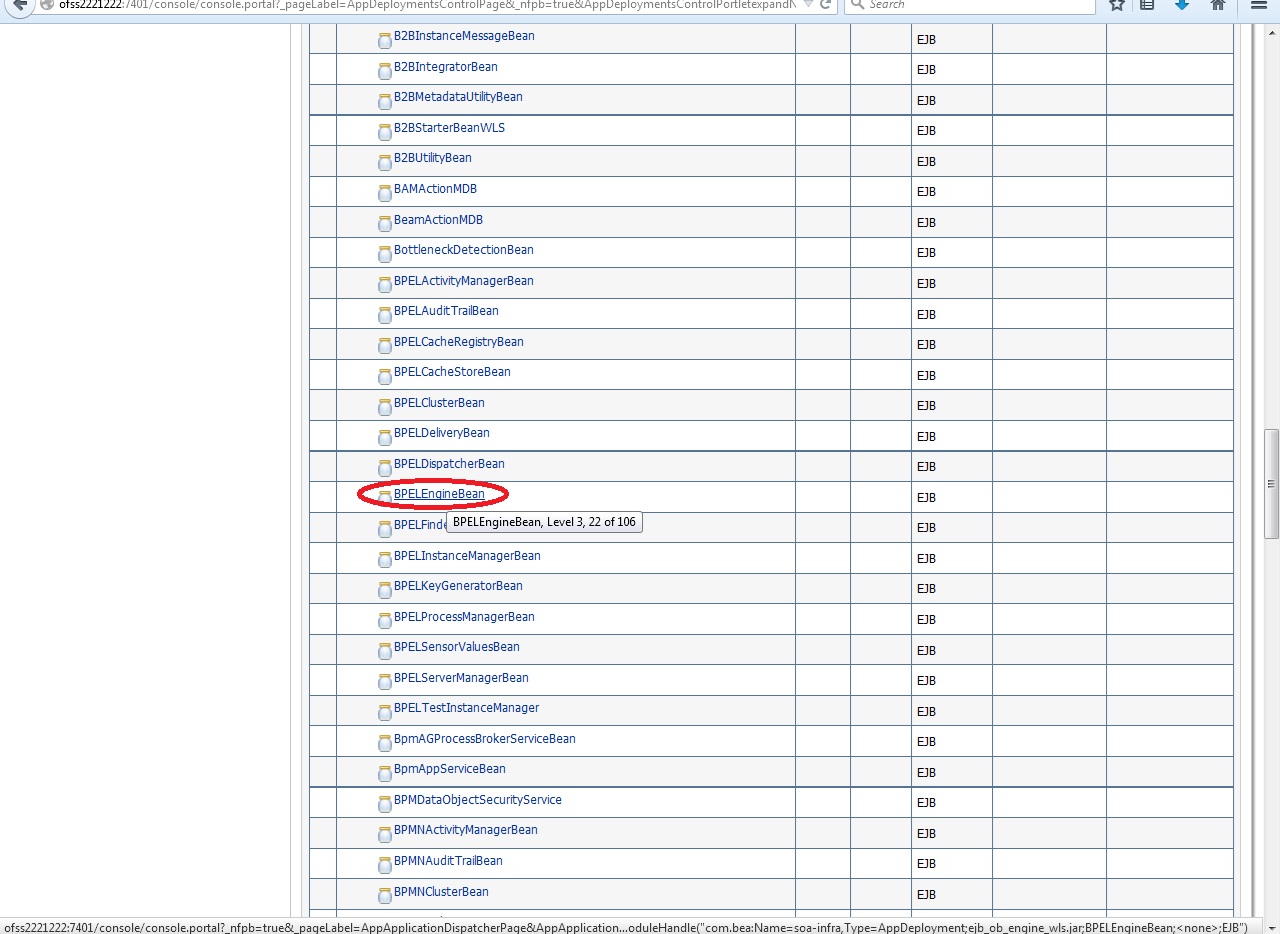
Task: Click the EJB type cell for BeamActionMDB
Action: 951,222
